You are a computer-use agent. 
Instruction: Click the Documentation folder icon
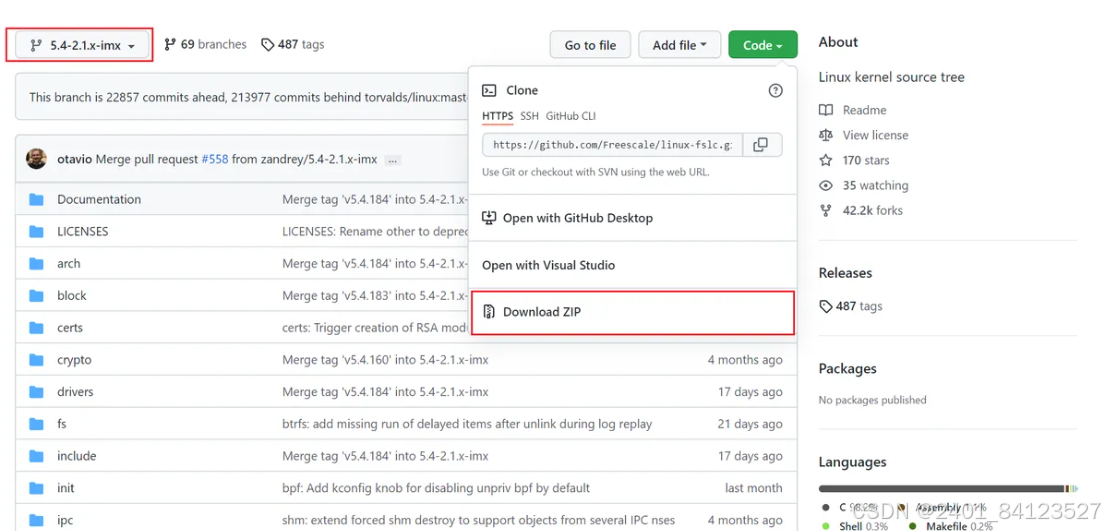[37, 200]
